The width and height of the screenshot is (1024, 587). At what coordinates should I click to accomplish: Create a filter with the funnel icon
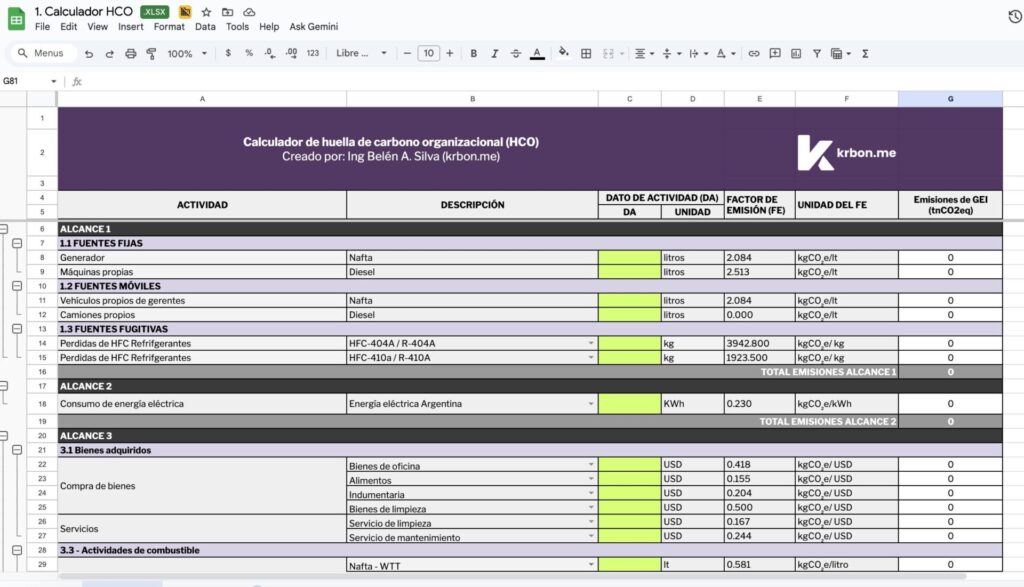click(818, 53)
